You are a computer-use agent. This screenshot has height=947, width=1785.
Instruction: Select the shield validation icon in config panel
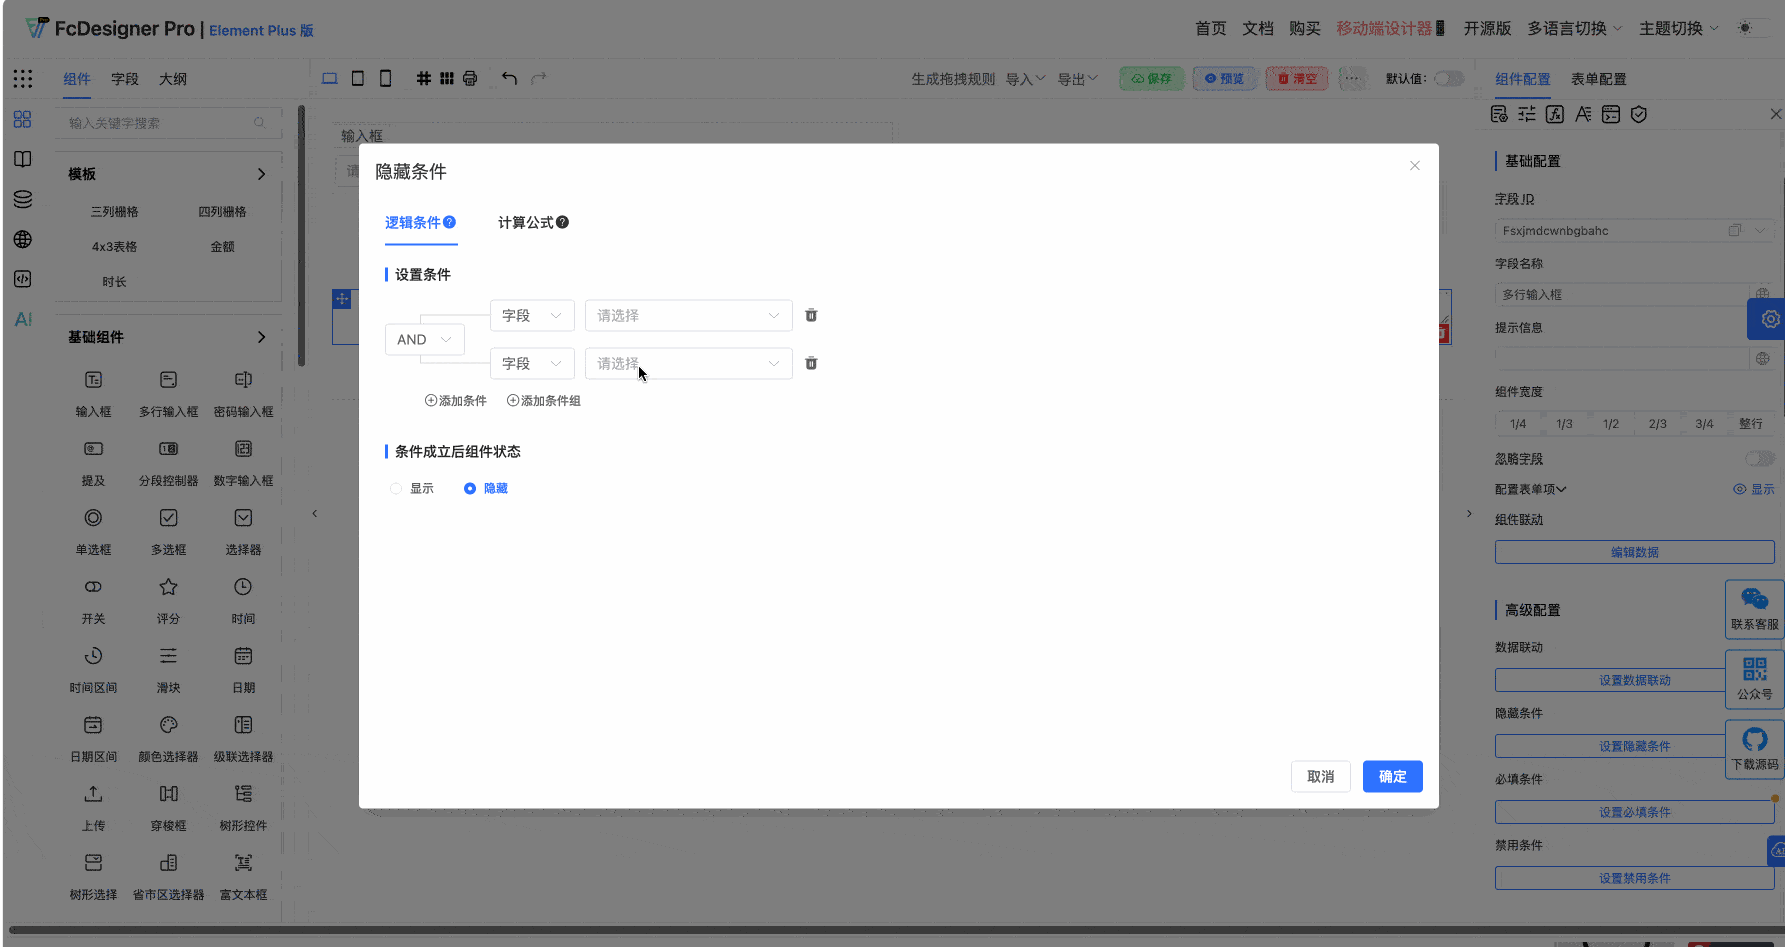pos(1639,114)
